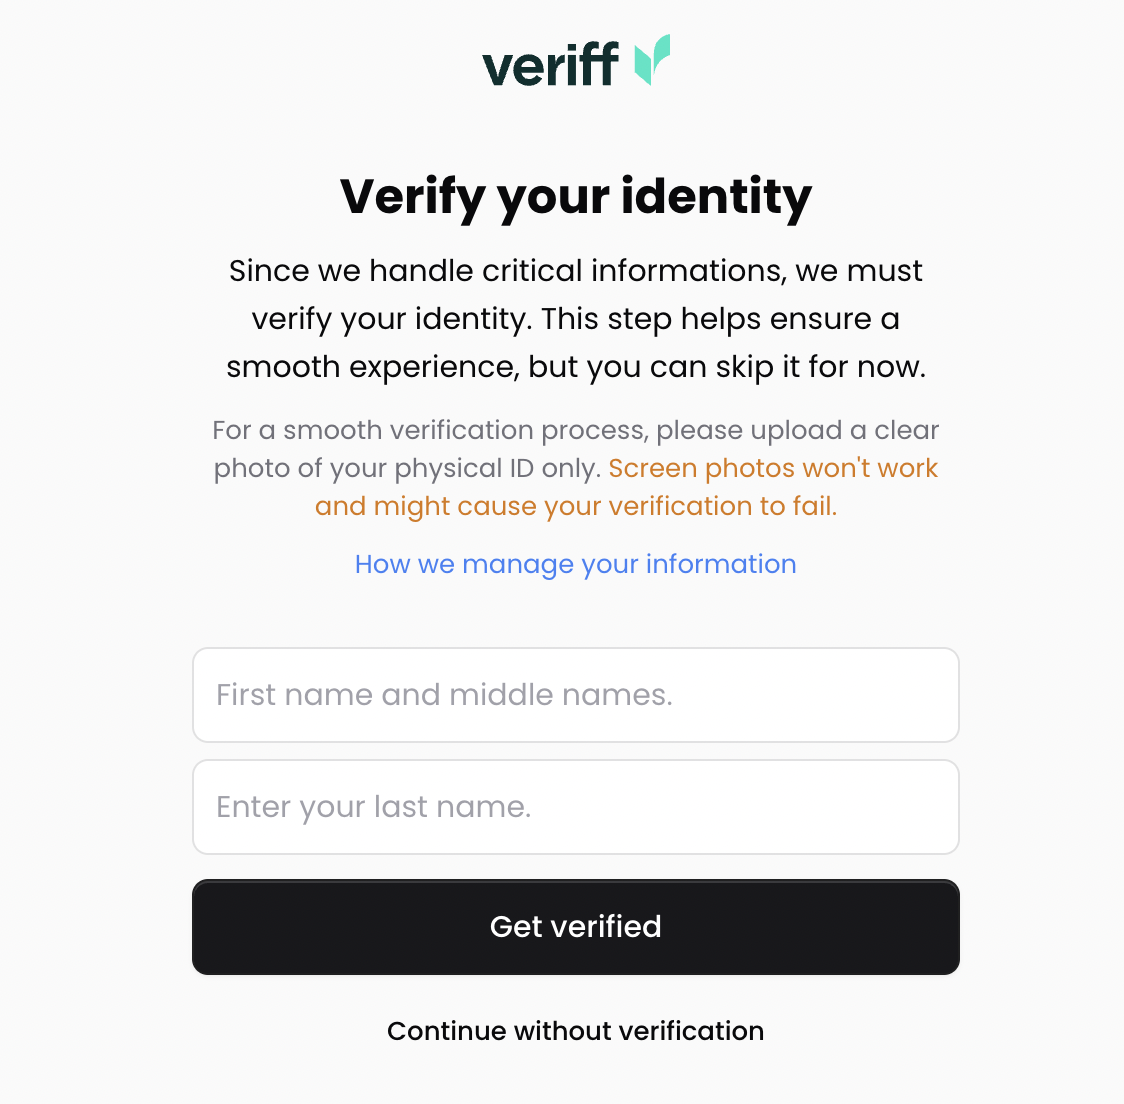1124x1104 pixels.
Task: Click the orange screen photos warning text
Action: tap(627, 487)
